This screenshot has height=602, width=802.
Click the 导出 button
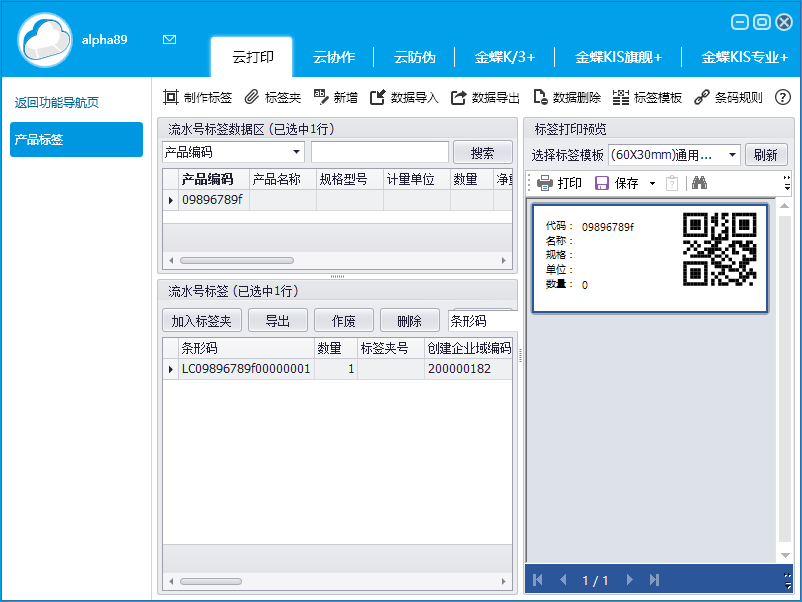click(277, 321)
